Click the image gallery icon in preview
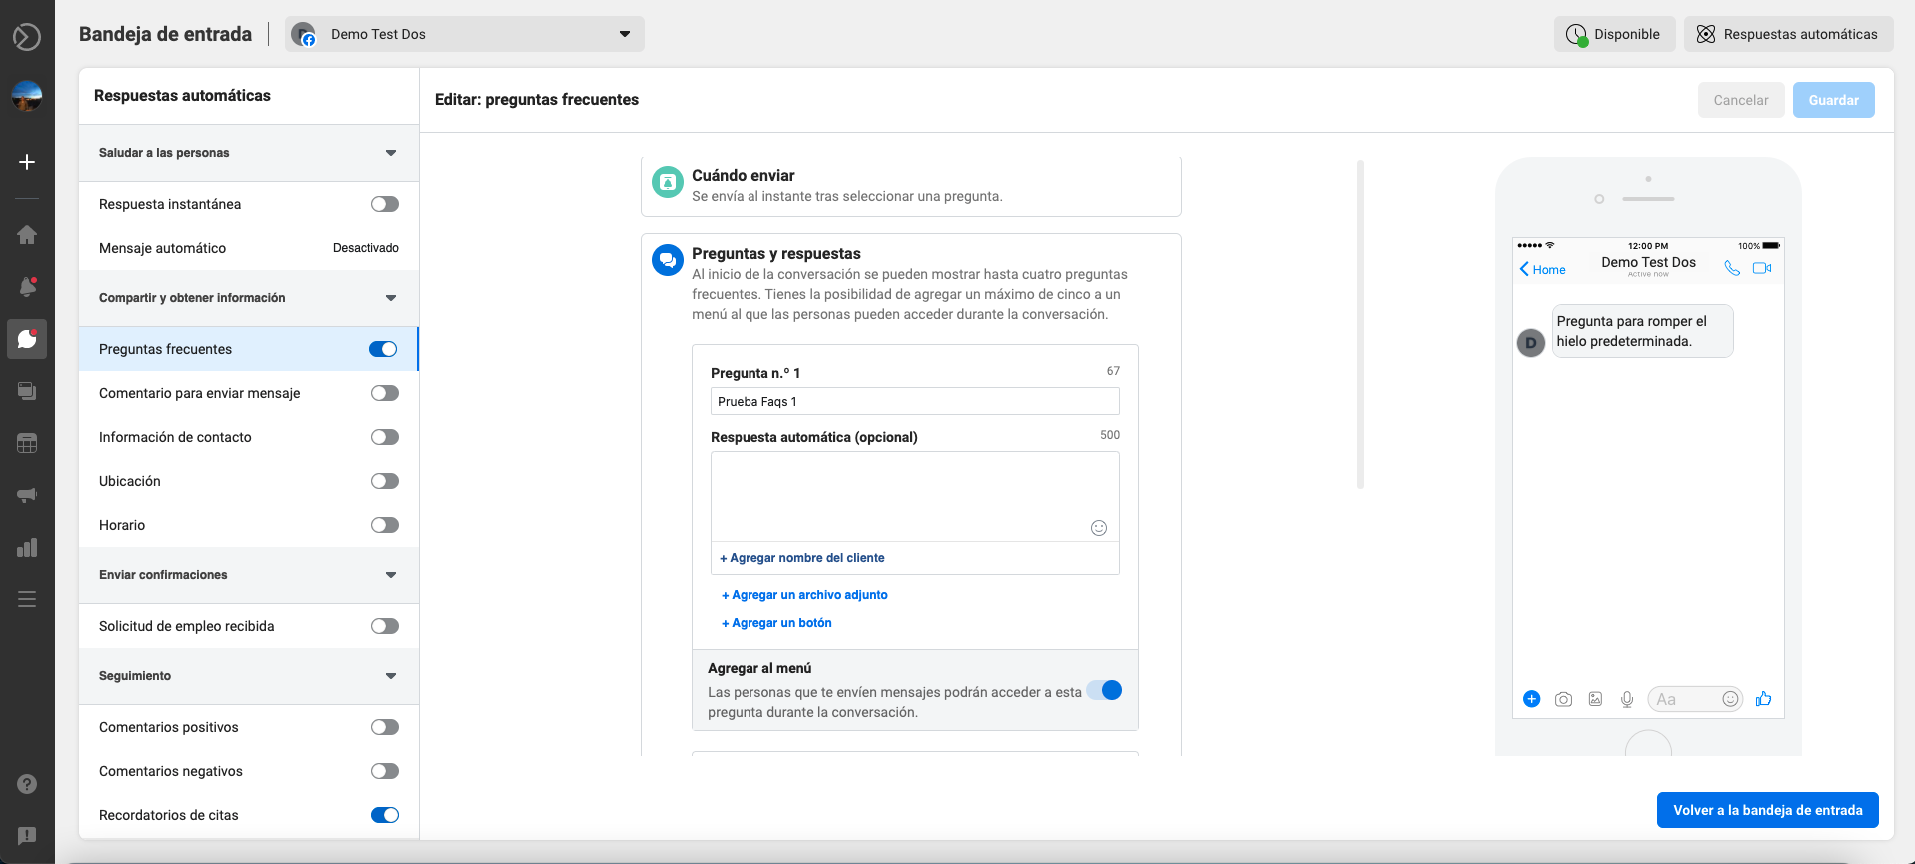Screen dimensions: 1915x864 pos(1595,699)
